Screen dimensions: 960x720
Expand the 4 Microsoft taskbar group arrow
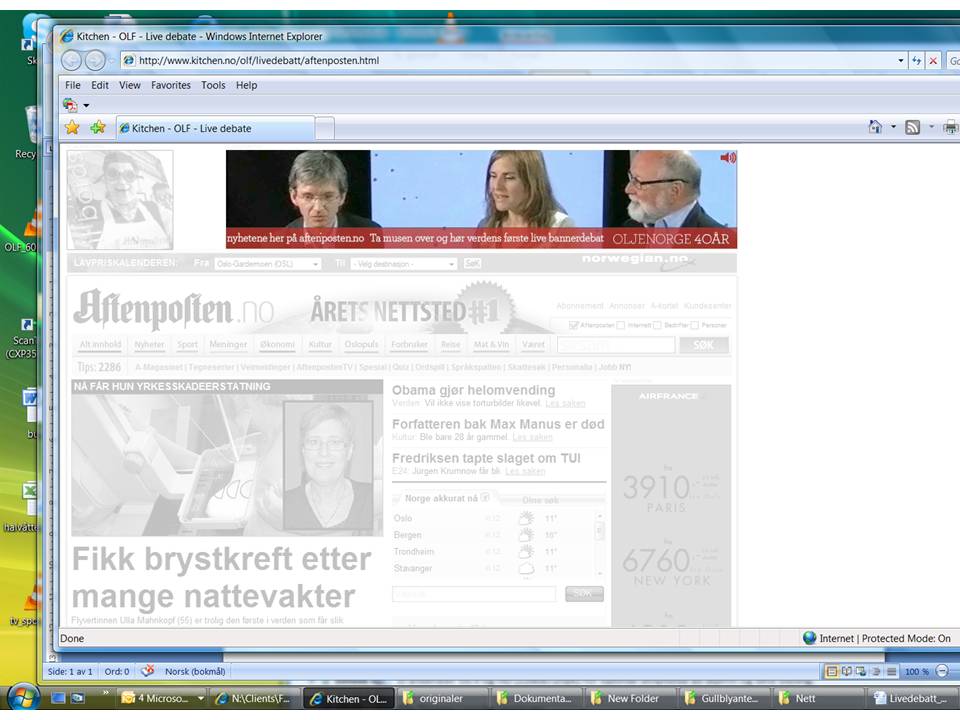(200, 698)
